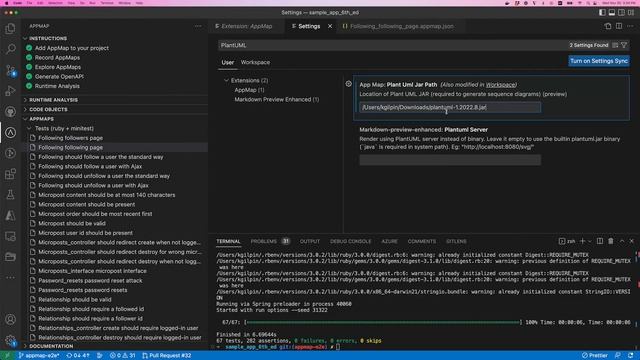Open the Search view in activity bar
The image size is (640, 360).
[x=10, y=49]
